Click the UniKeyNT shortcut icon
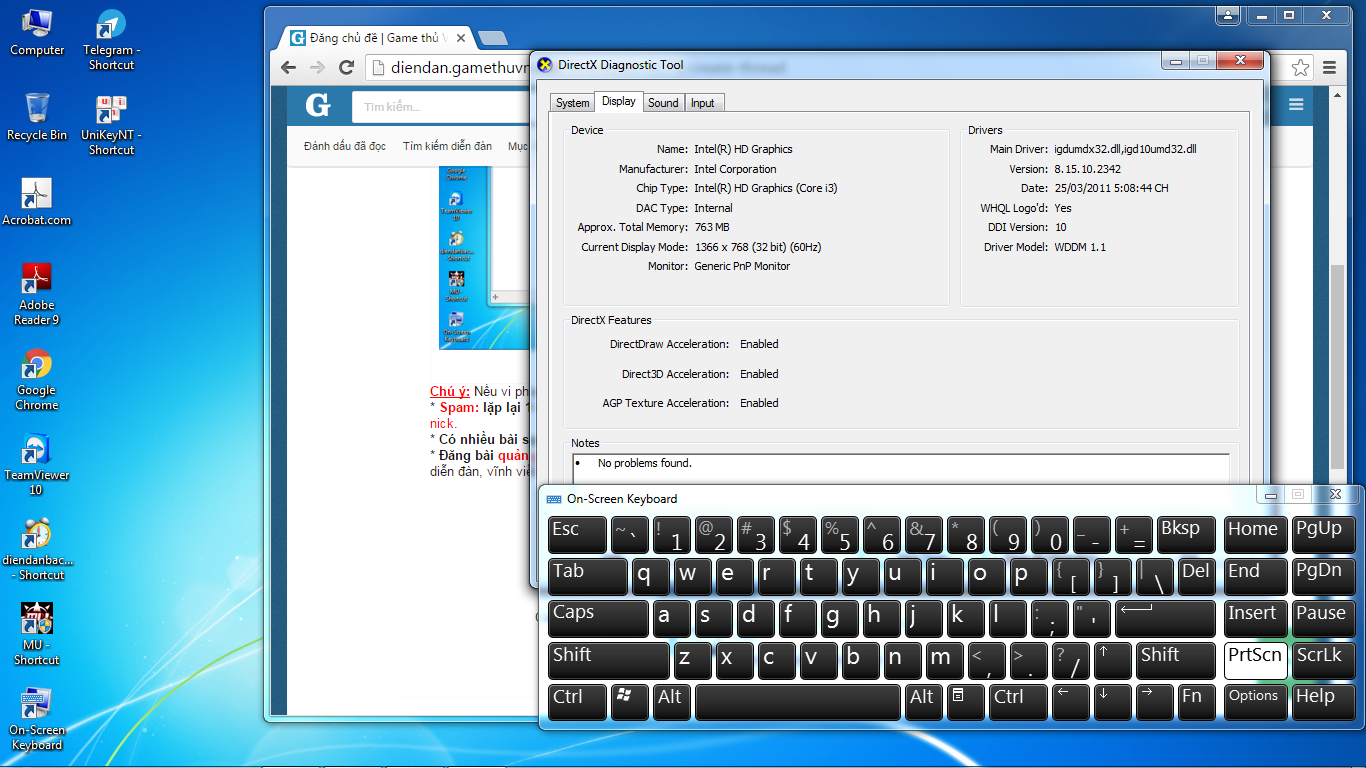 [x=111, y=125]
